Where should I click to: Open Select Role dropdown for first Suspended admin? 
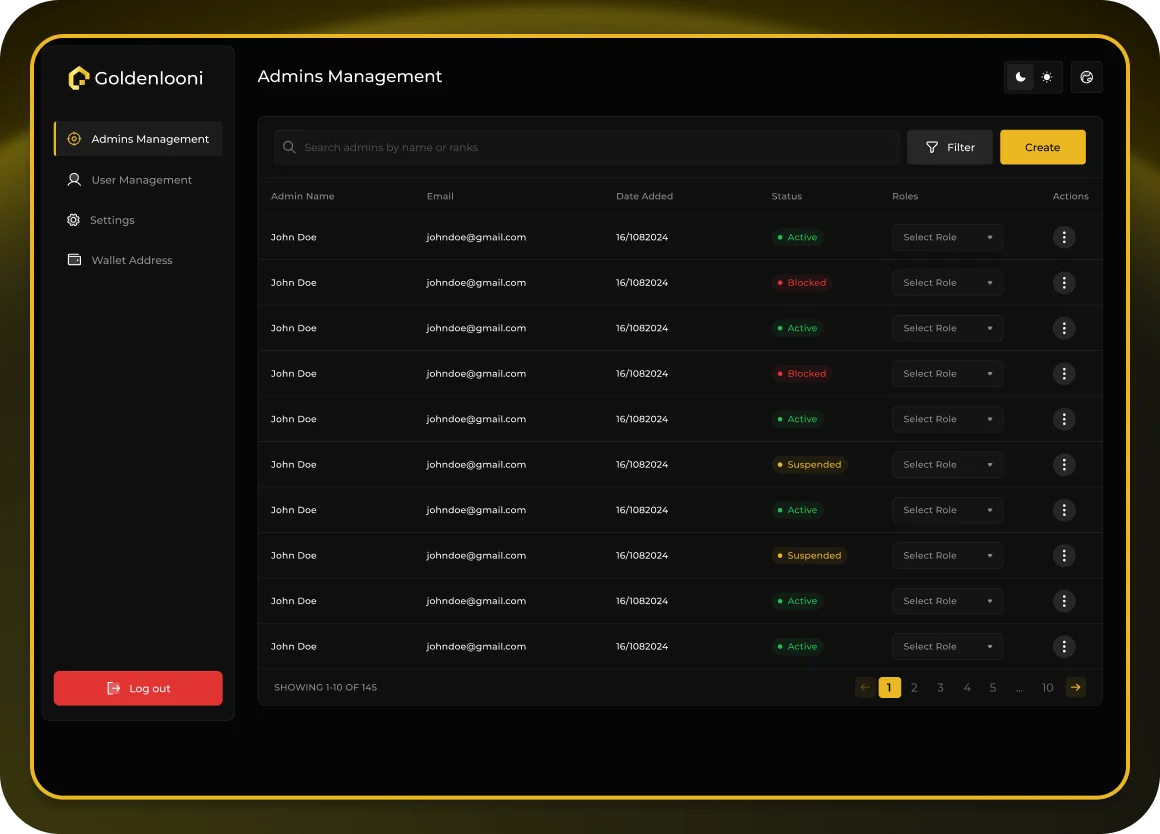tap(947, 464)
